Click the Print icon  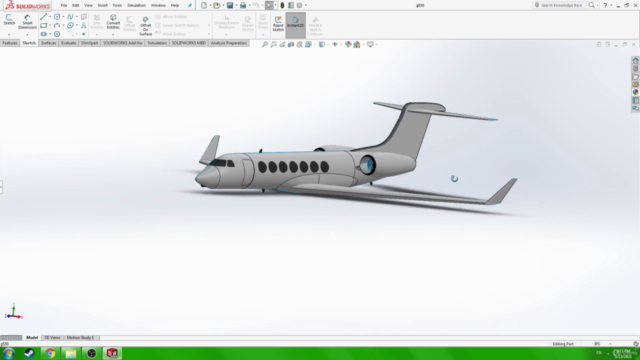tap(243, 5)
